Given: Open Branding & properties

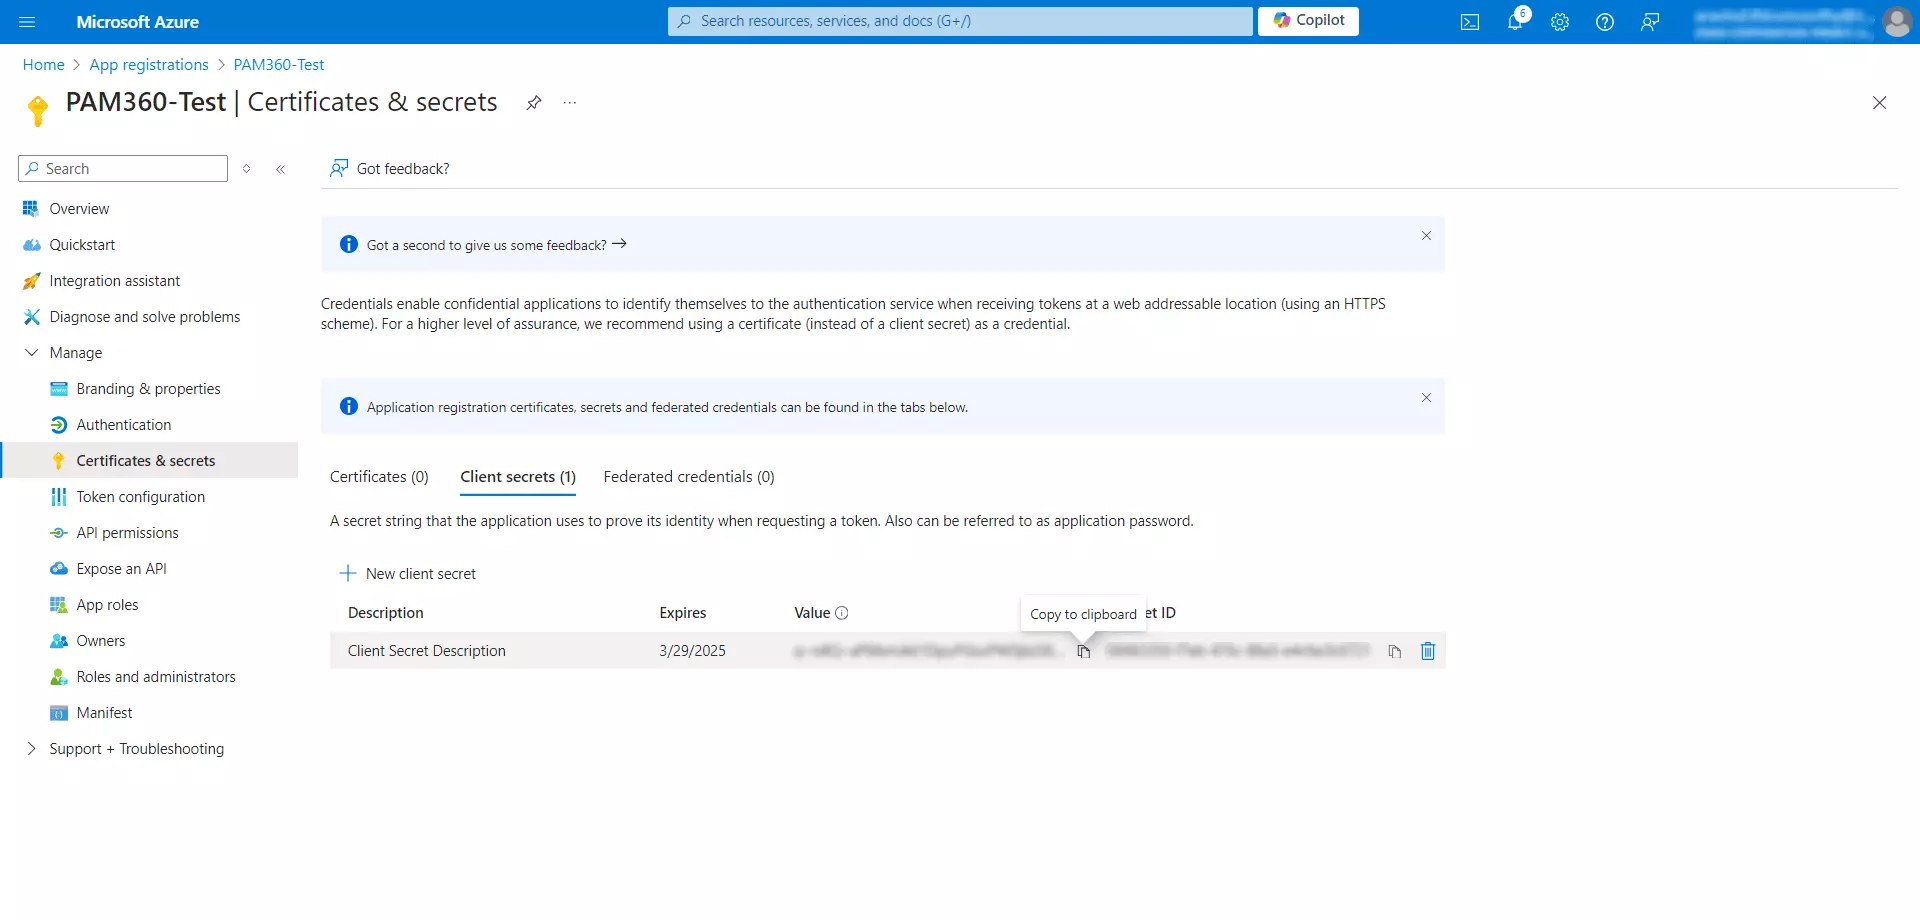Looking at the screenshot, I should (149, 389).
